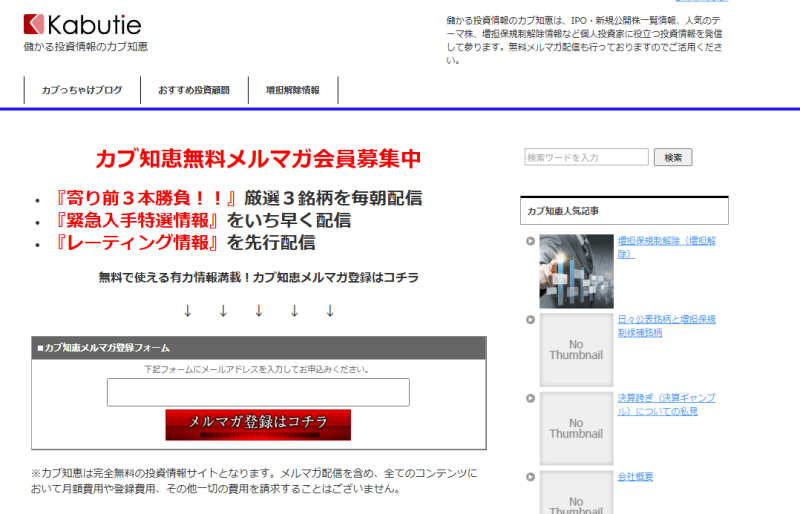Viewport: 800px width, 514px height.
Task: Click the 『緊急入手特選情報』 text
Action: click(x=135, y=221)
